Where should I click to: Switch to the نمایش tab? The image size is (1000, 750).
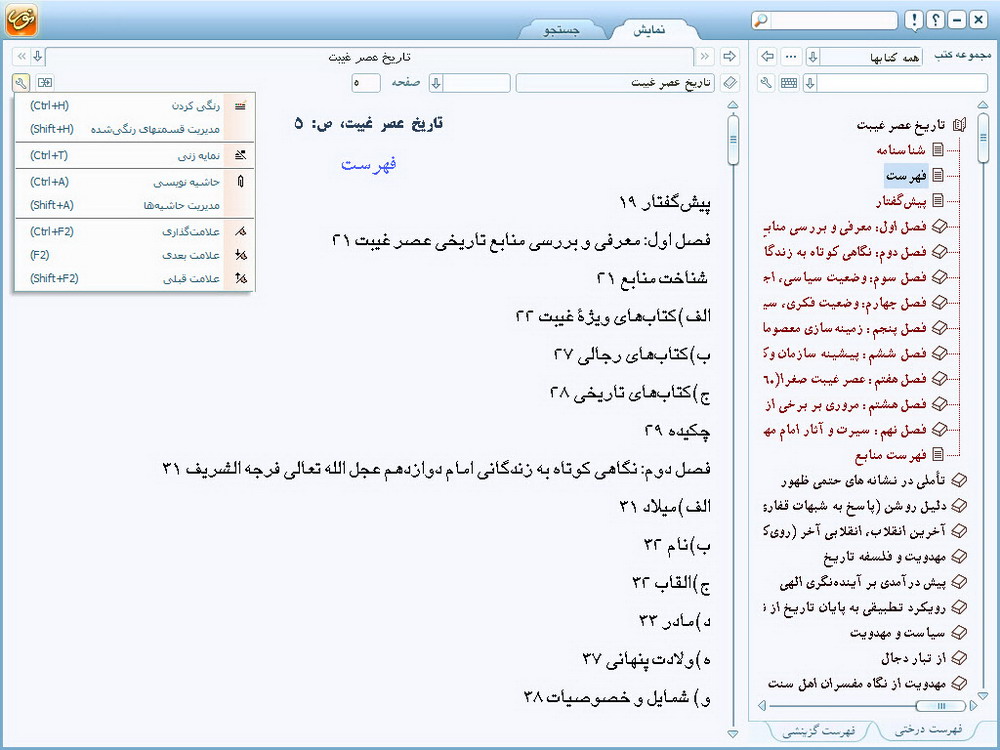click(650, 30)
